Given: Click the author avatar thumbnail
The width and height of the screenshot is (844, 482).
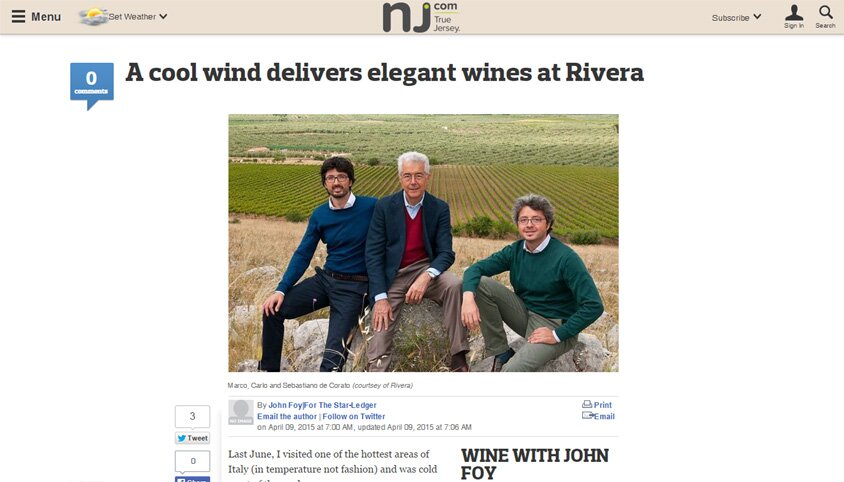Looking at the screenshot, I should [241, 412].
